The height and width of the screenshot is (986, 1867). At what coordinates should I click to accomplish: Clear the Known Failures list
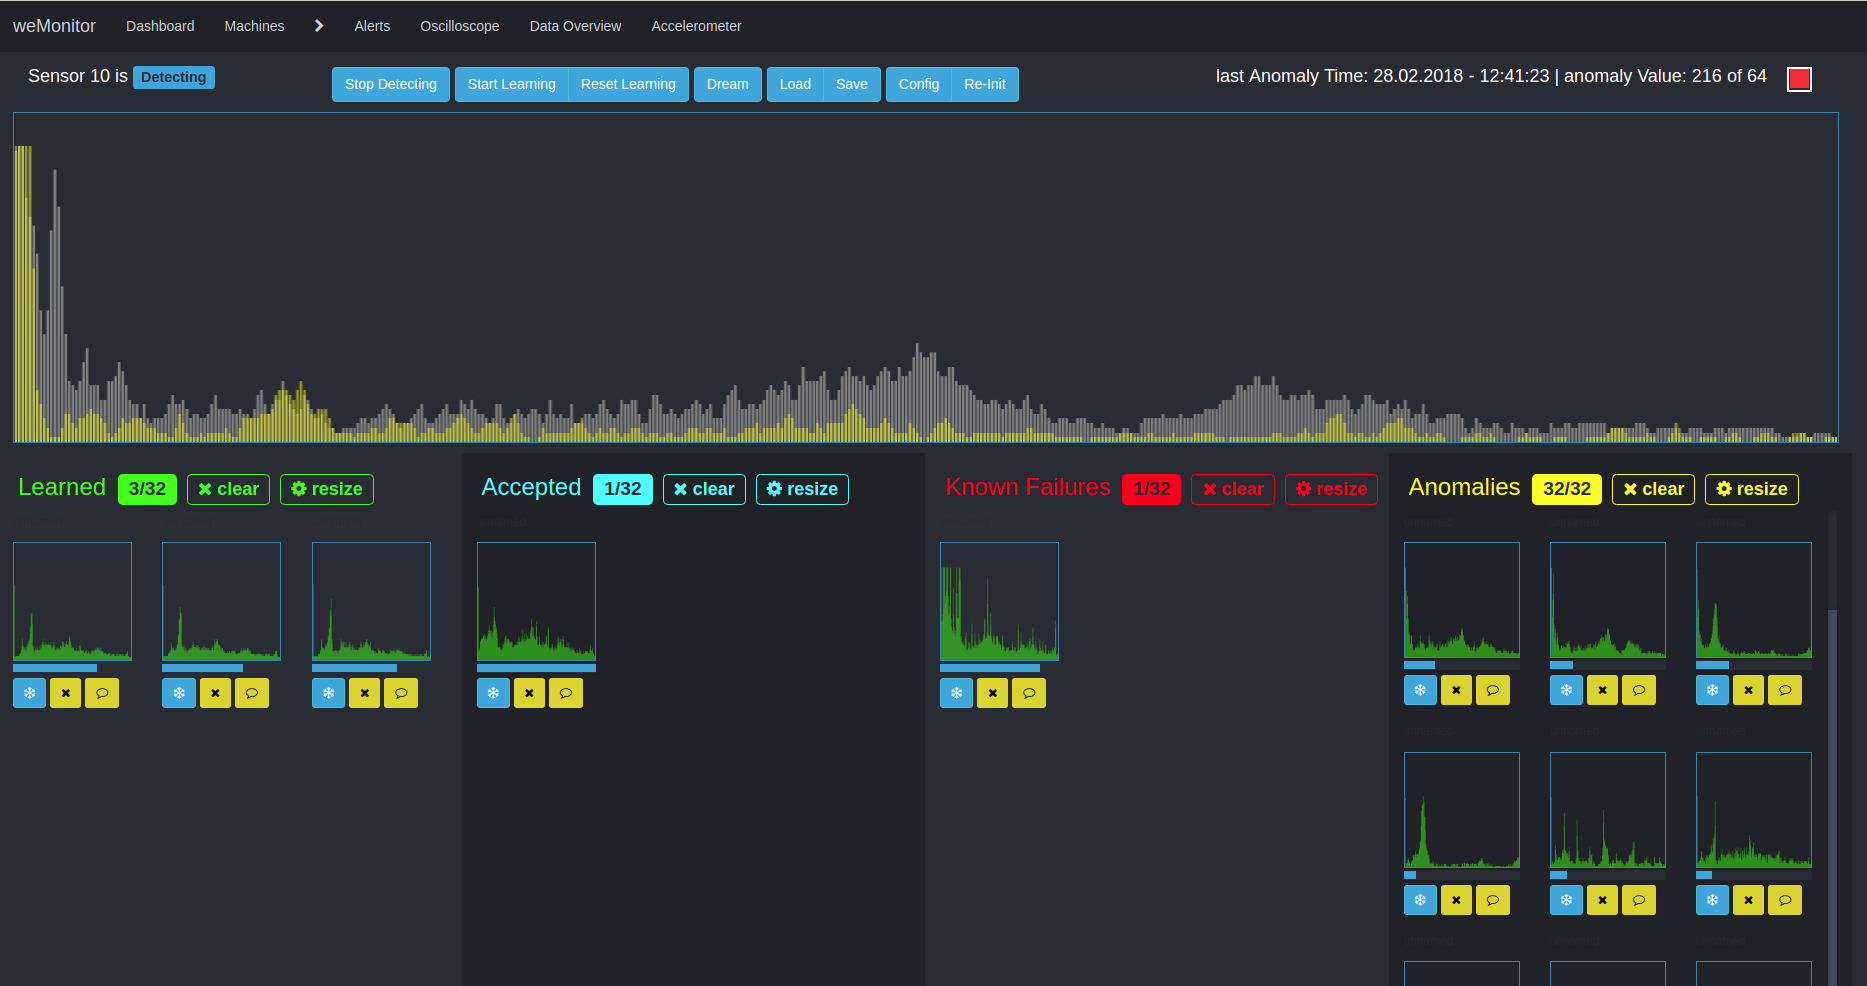pos(1233,489)
